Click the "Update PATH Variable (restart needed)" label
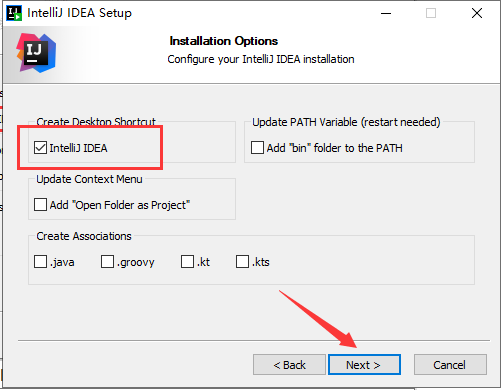The image size is (503, 390). click(x=346, y=122)
